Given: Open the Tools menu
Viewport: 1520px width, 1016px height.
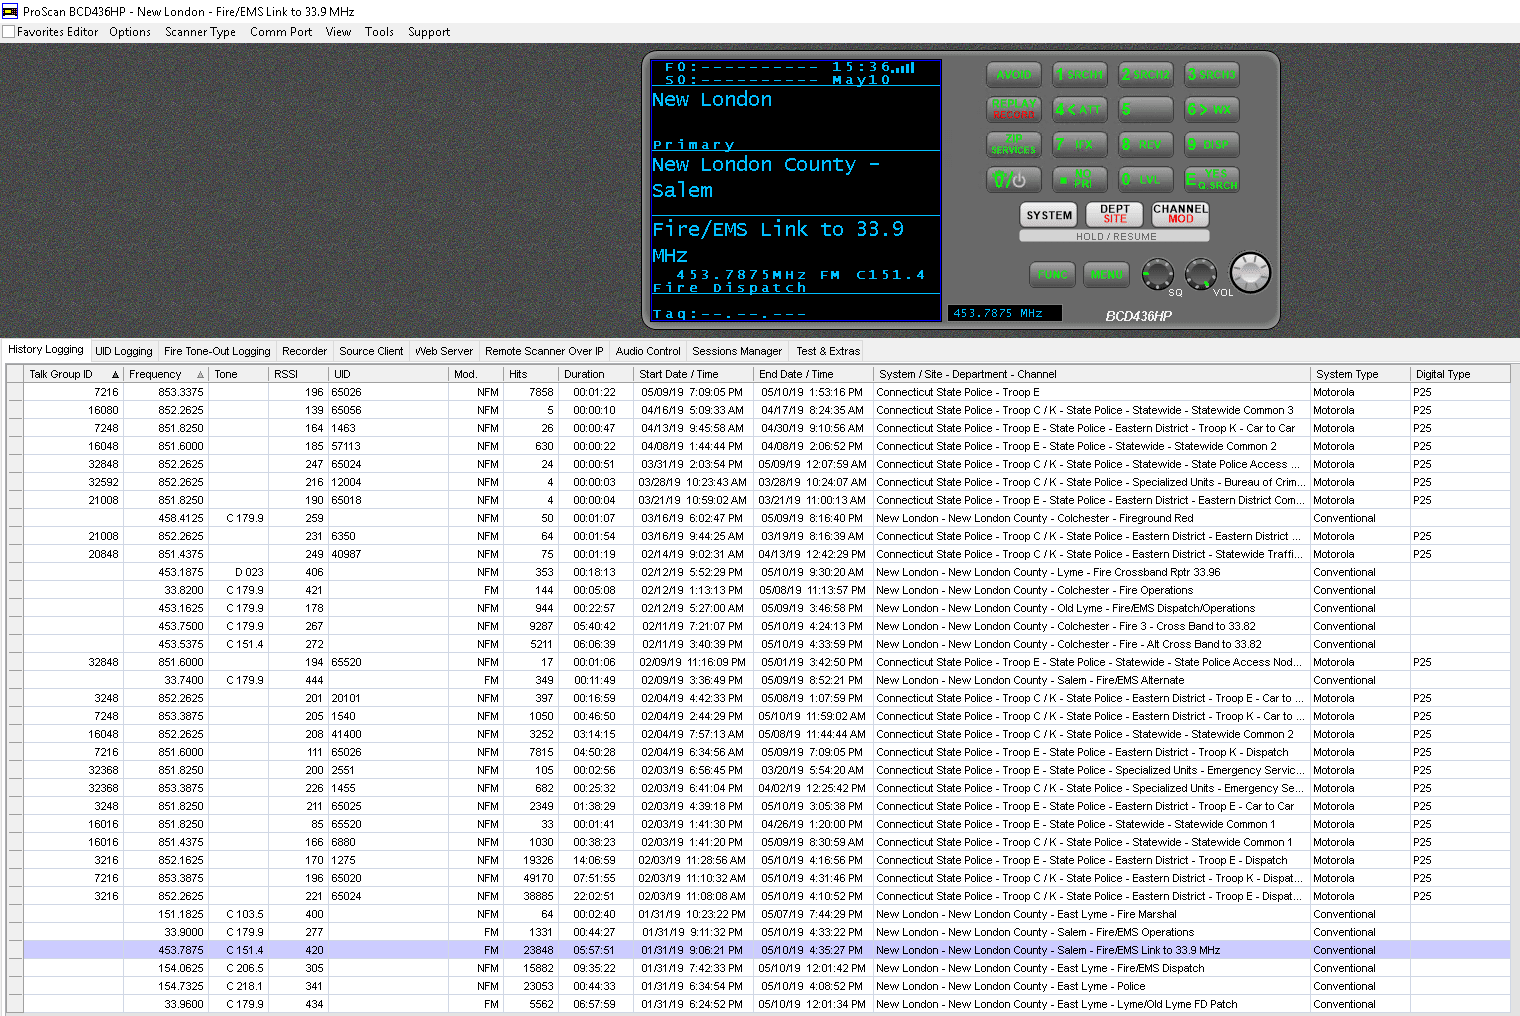Looking at the screenshot, I should pos(379,32).
